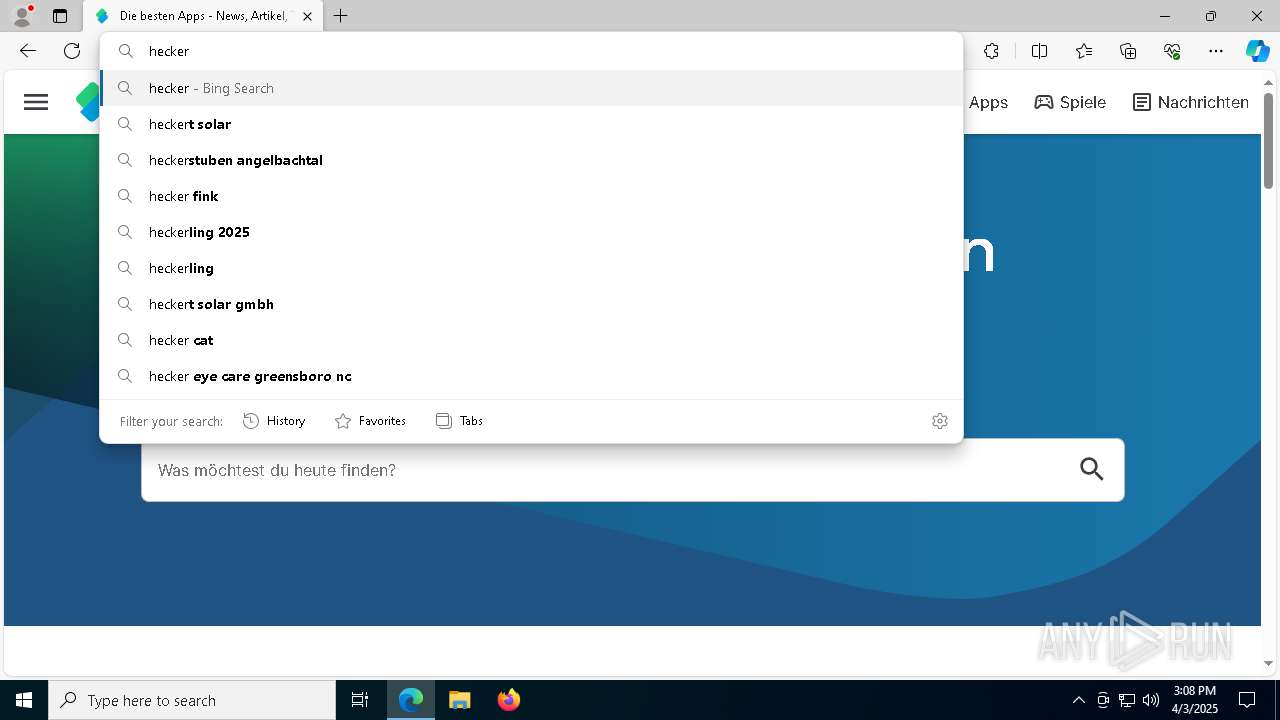Screen dimensions: 1280x720
Task: Pick 'heckerstuben angelbachtal' suggestion
Action: [x=531, y=160]
